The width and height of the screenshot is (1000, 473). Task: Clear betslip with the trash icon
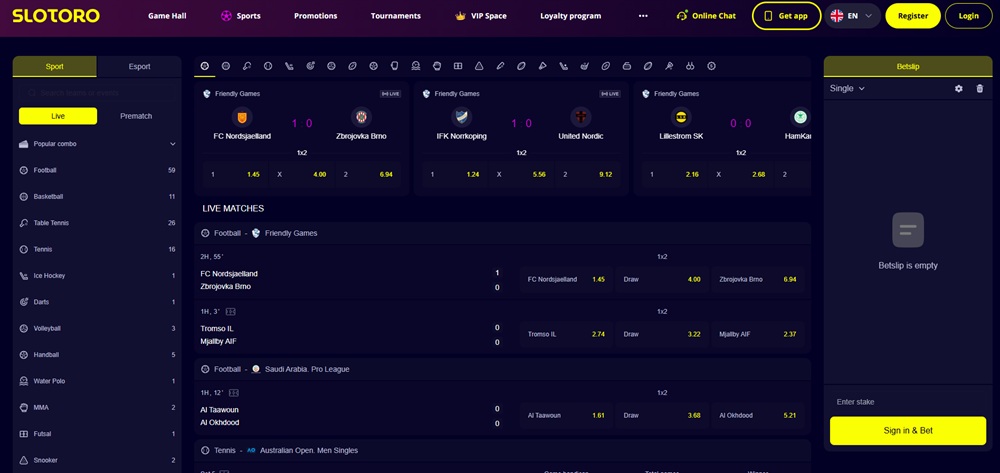pos(979,89)
